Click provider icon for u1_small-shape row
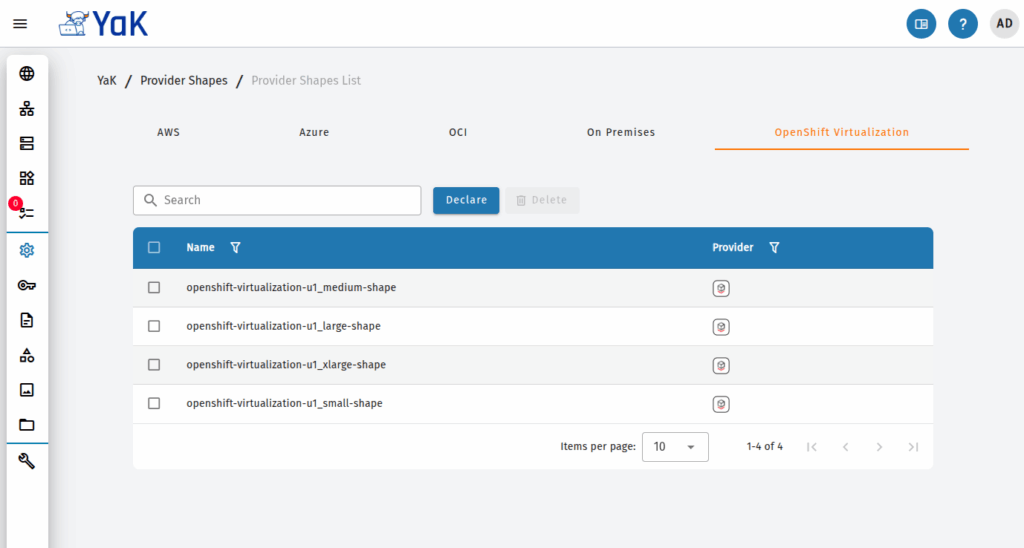 pyautogui.click(x=721, y=404)
